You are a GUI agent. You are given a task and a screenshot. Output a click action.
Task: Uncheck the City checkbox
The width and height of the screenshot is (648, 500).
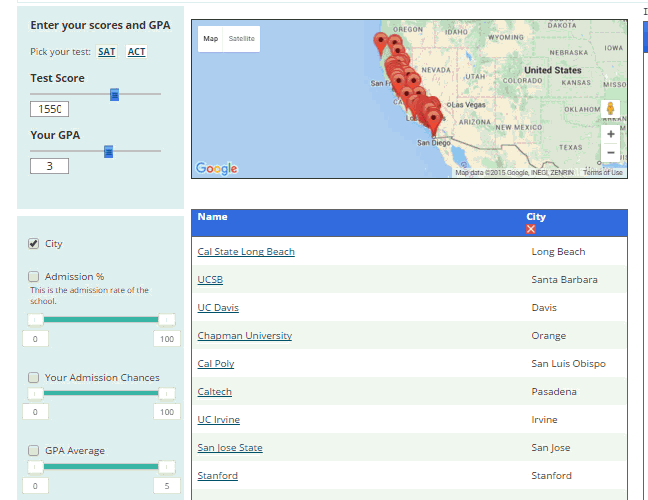pos(34,243)
